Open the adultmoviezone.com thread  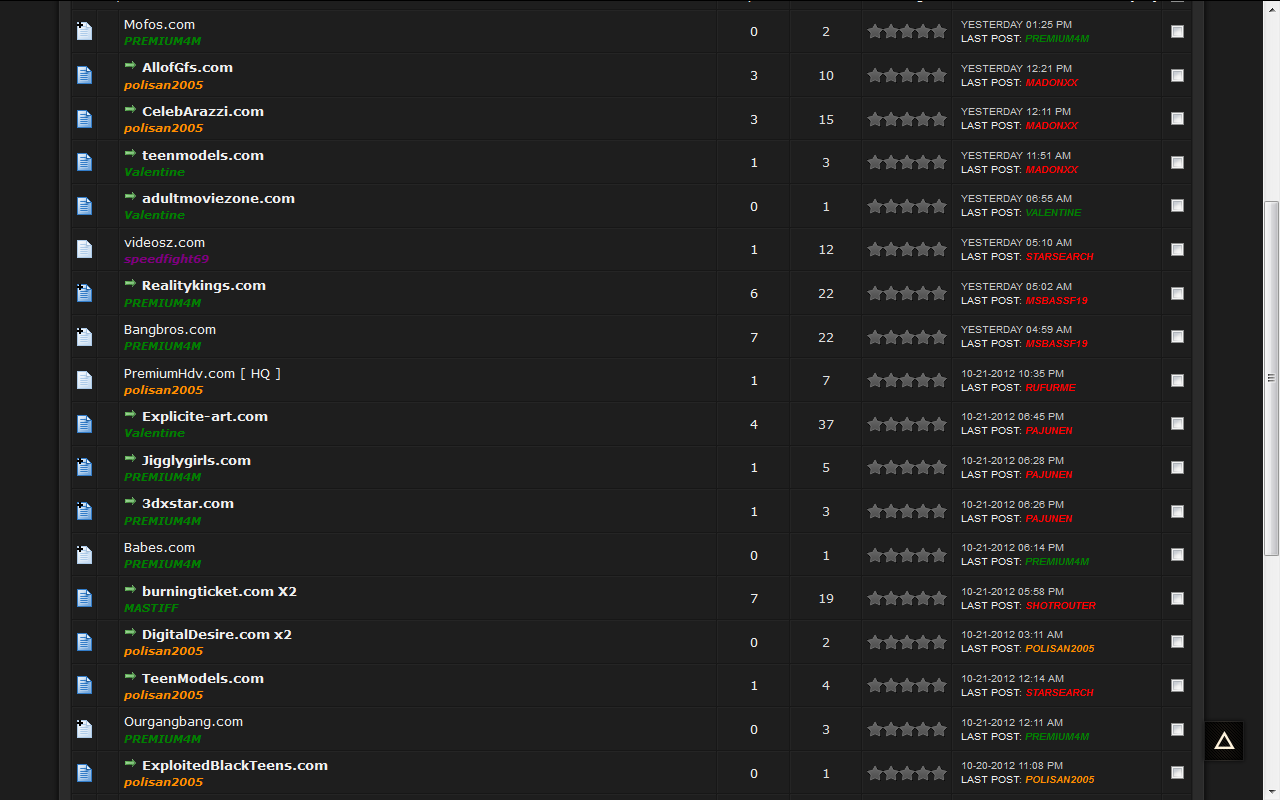[x=218, y=198]
